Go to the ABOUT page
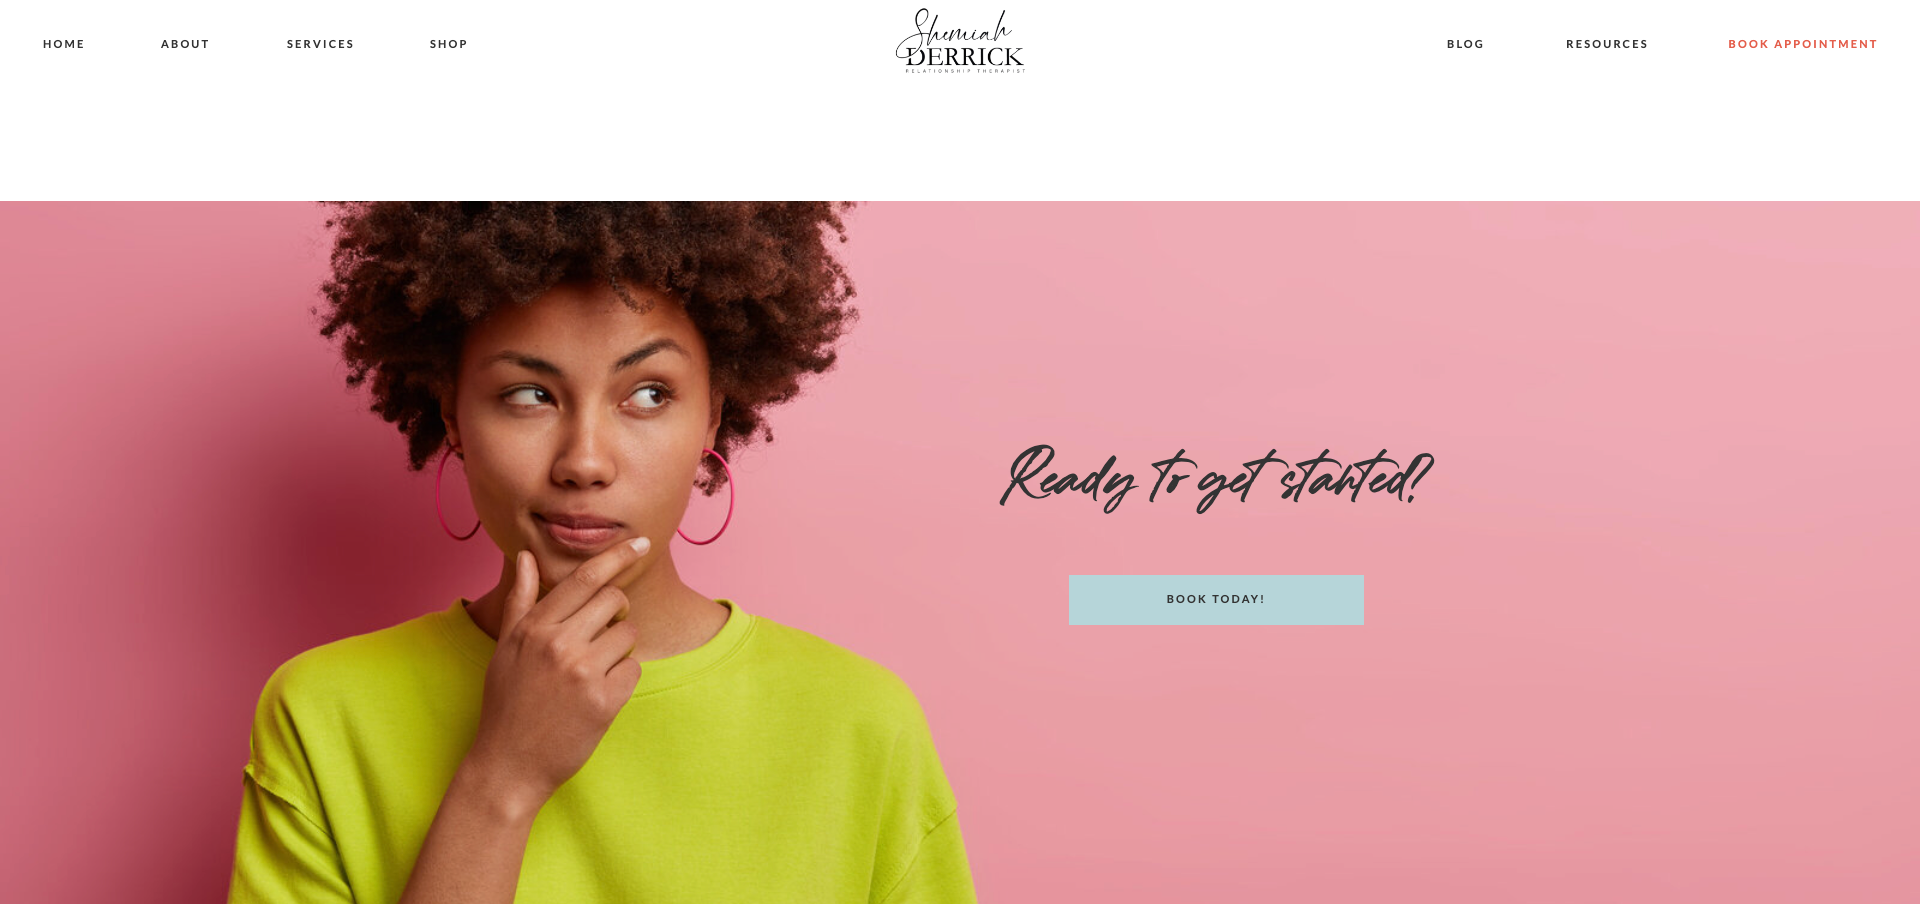This screenshot has width=1920, height=904. coord(185,44)
